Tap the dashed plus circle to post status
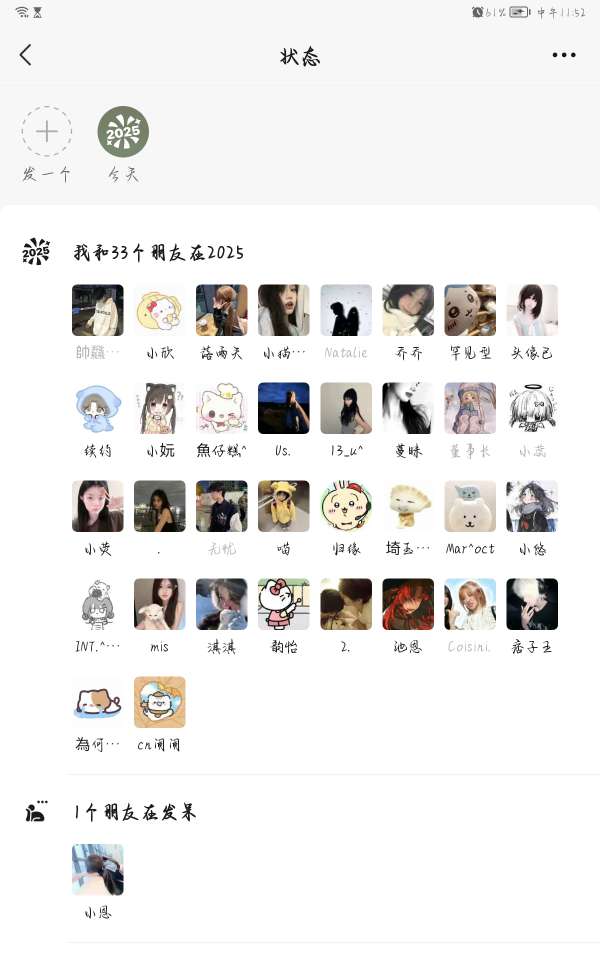The width and height of the screenshot is (600, 960). (47, 132)
